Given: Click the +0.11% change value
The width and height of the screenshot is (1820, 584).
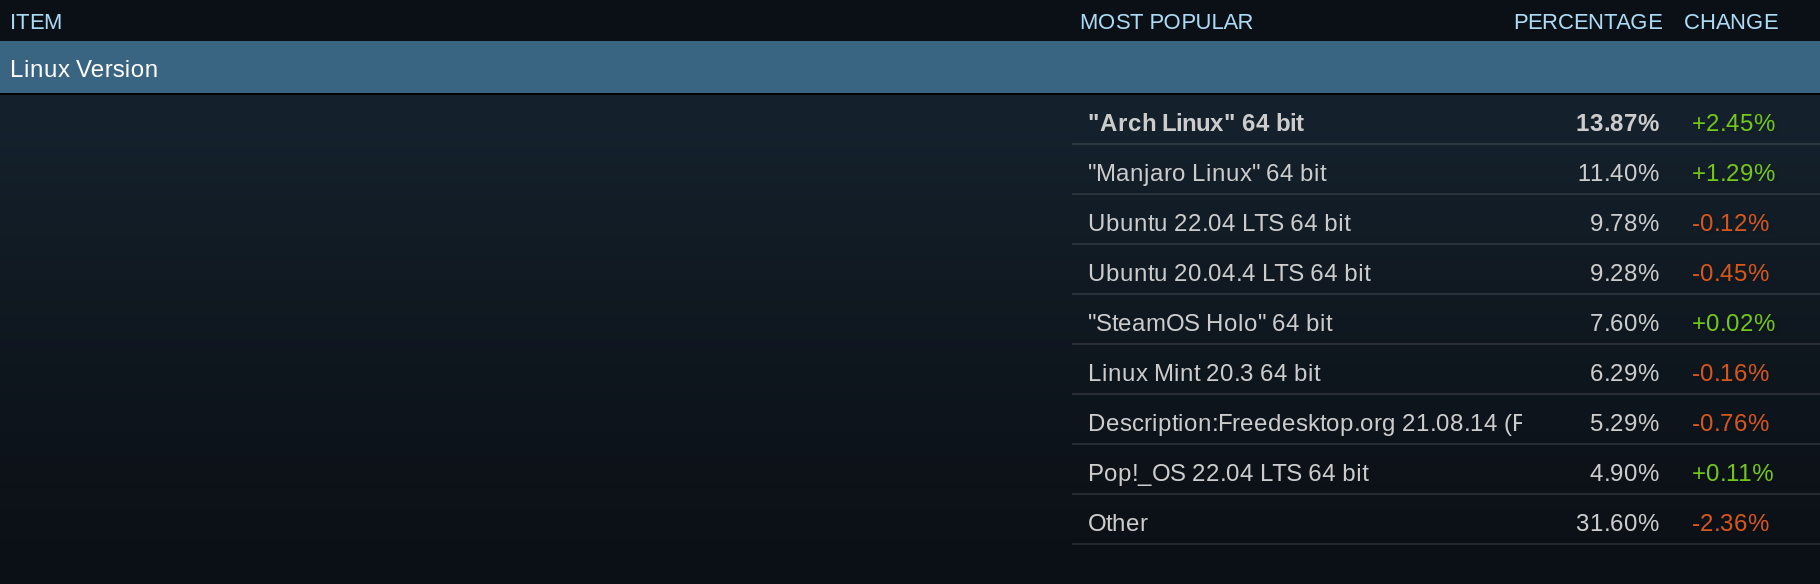Looking at the screenshot, I should tap(1732, 473).
